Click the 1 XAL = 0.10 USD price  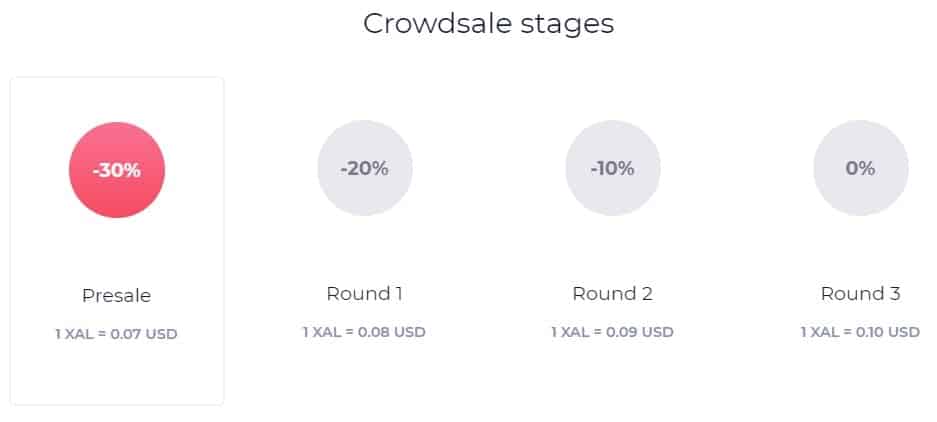(861, 332)
